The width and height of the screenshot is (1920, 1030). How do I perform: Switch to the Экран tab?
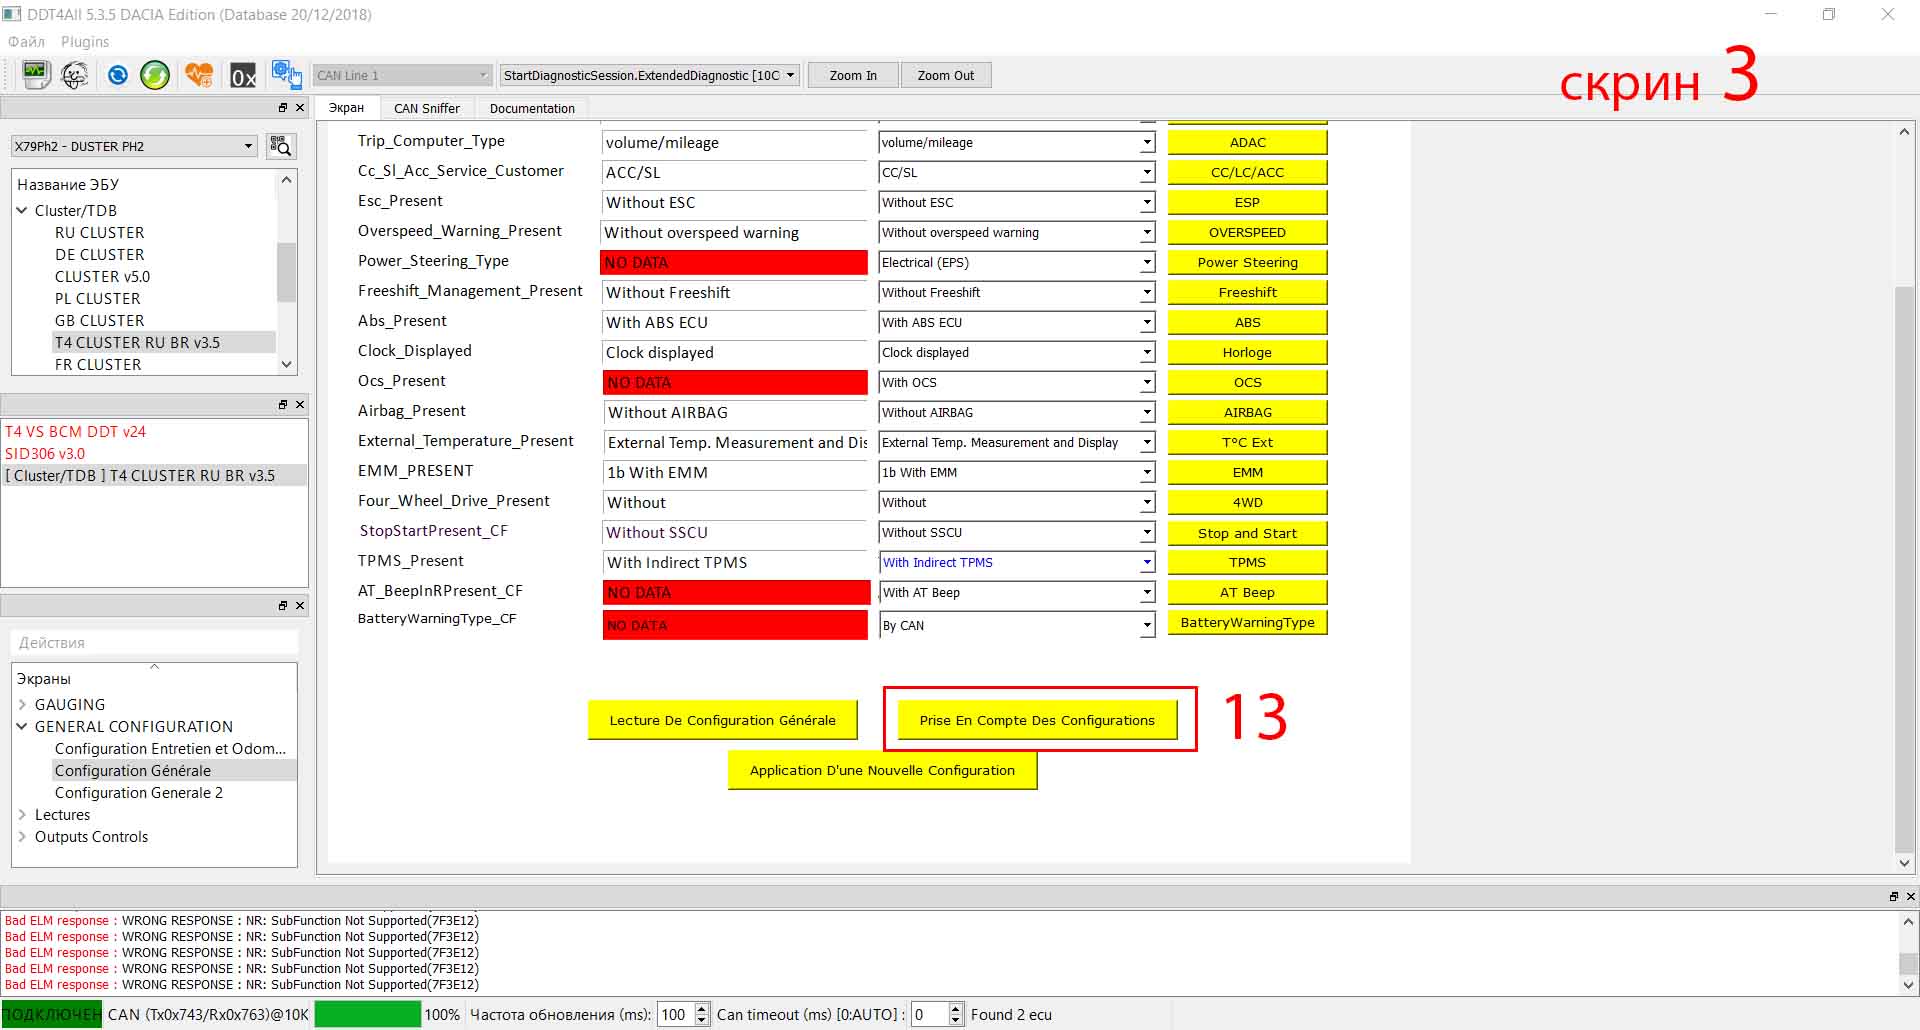(x=346, y=108)
